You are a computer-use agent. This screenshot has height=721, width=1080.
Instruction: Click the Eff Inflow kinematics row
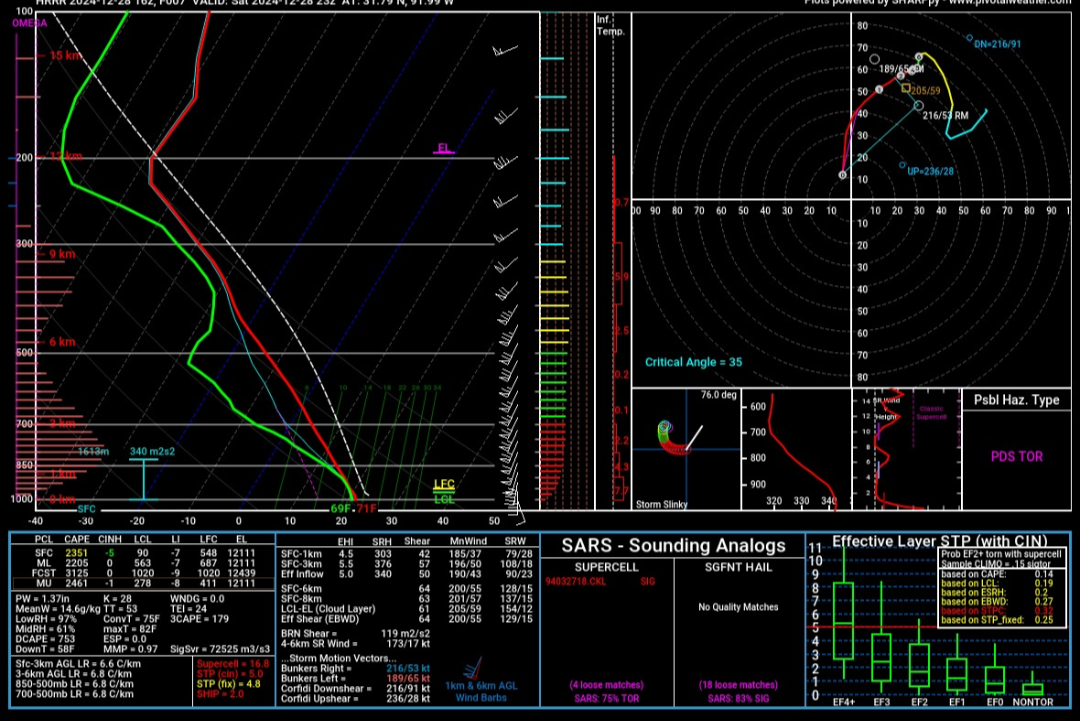pyautogui.click(x=406, y=574)
